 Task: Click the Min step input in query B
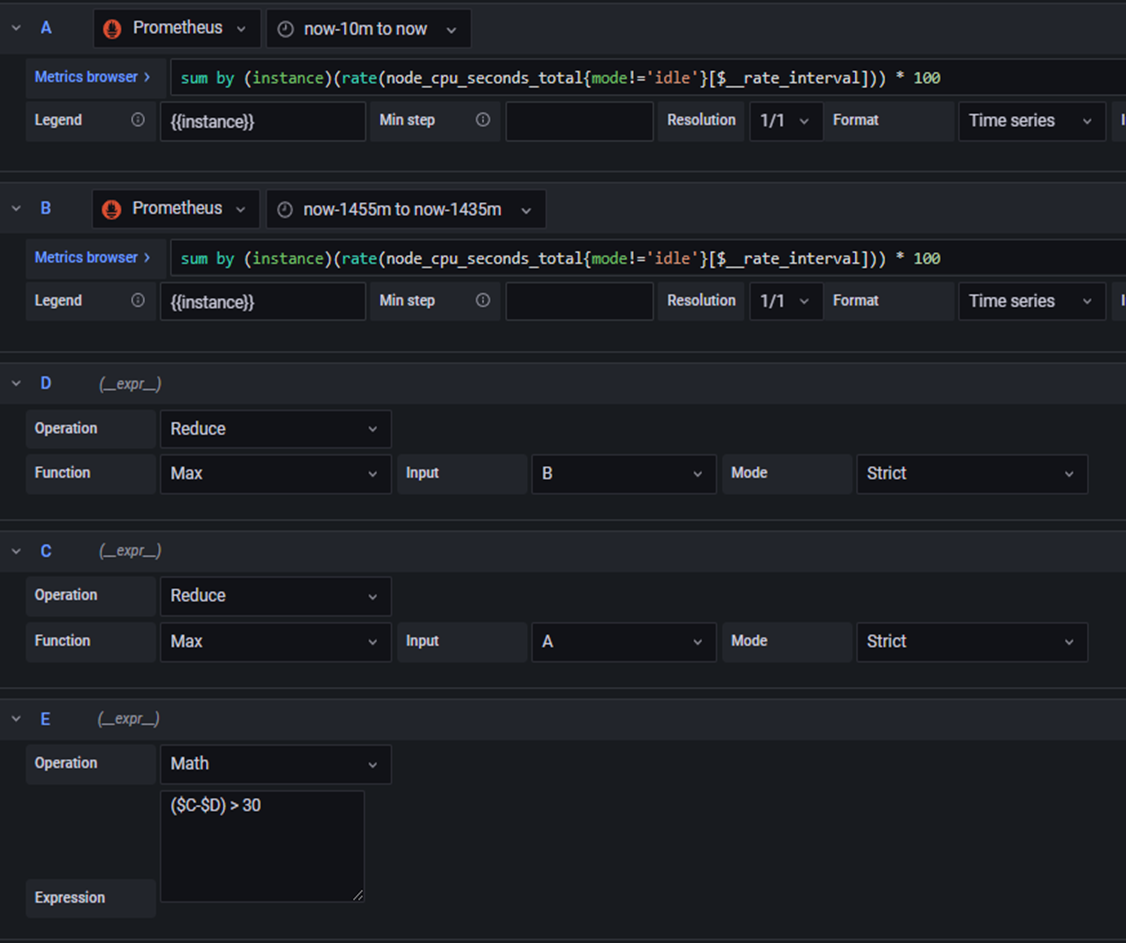(580, 302)
